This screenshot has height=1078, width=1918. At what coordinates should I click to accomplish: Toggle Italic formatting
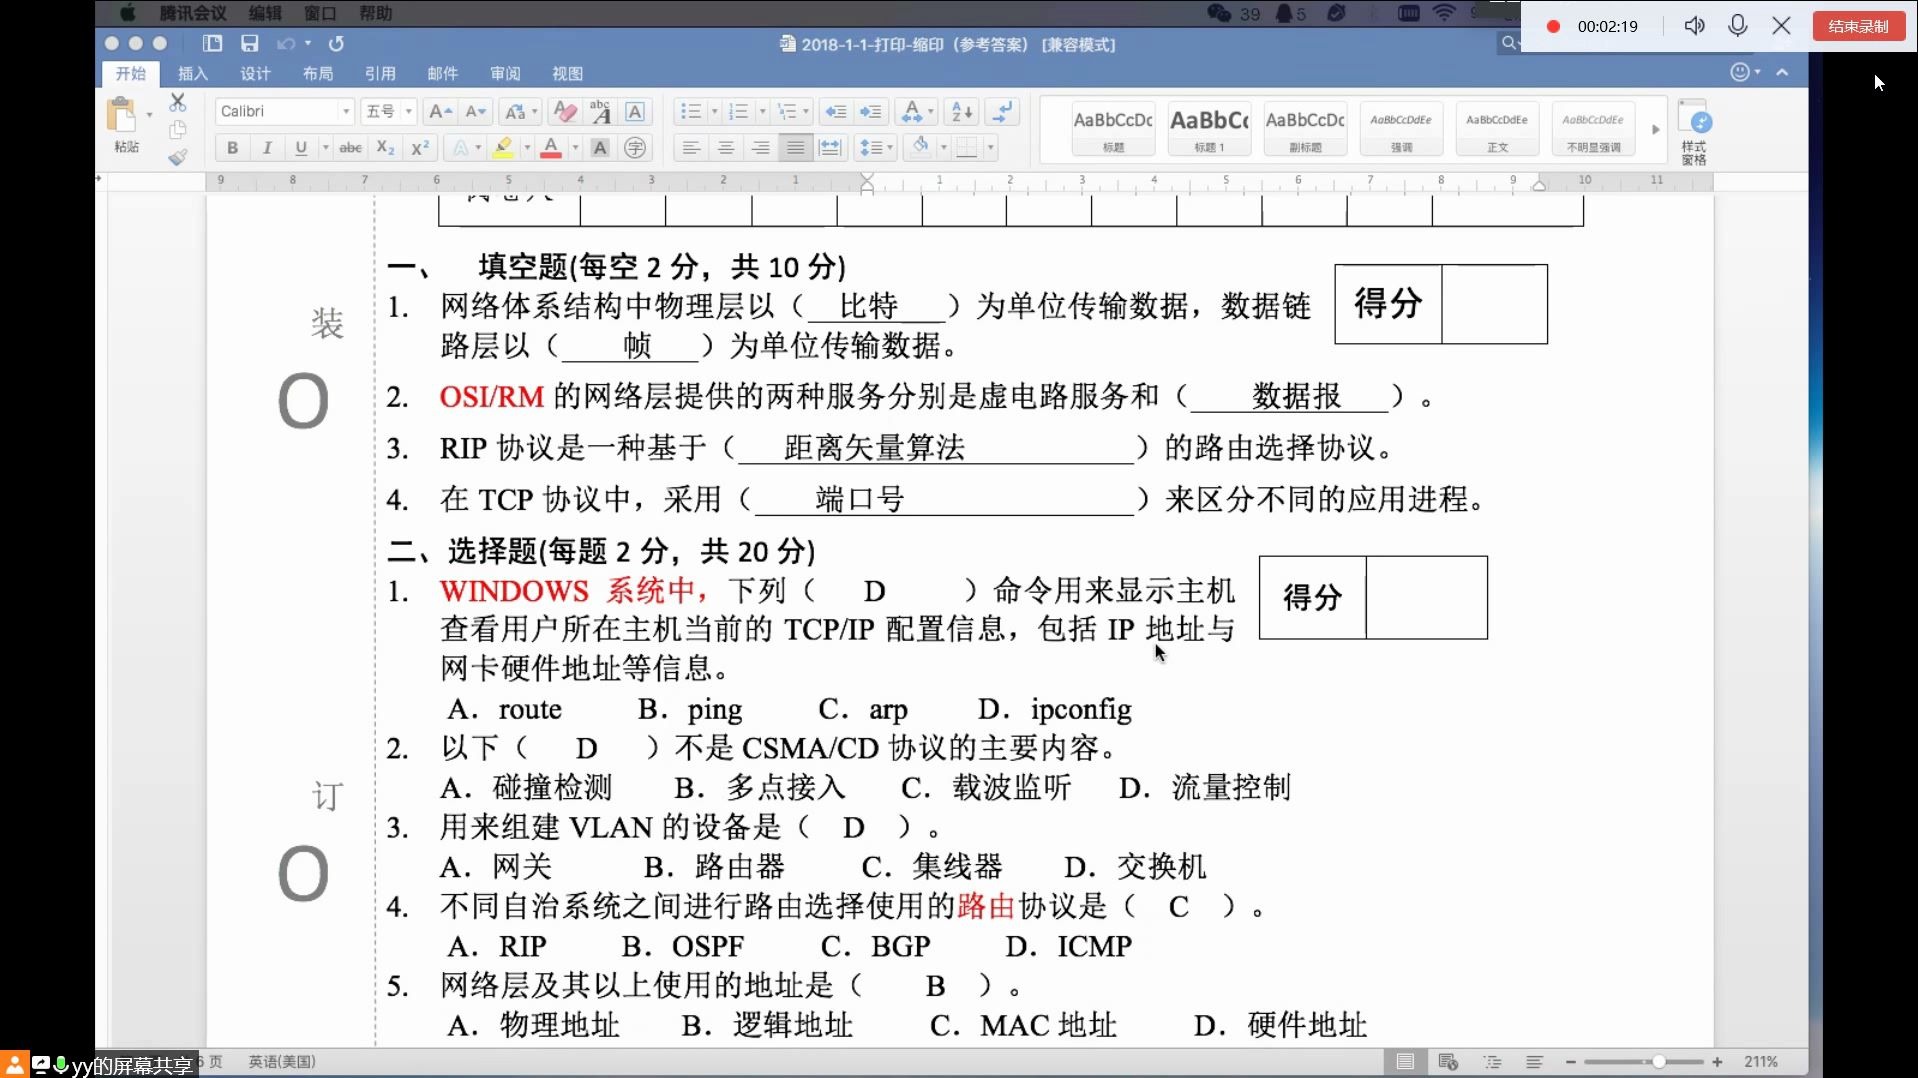(267, 148)
